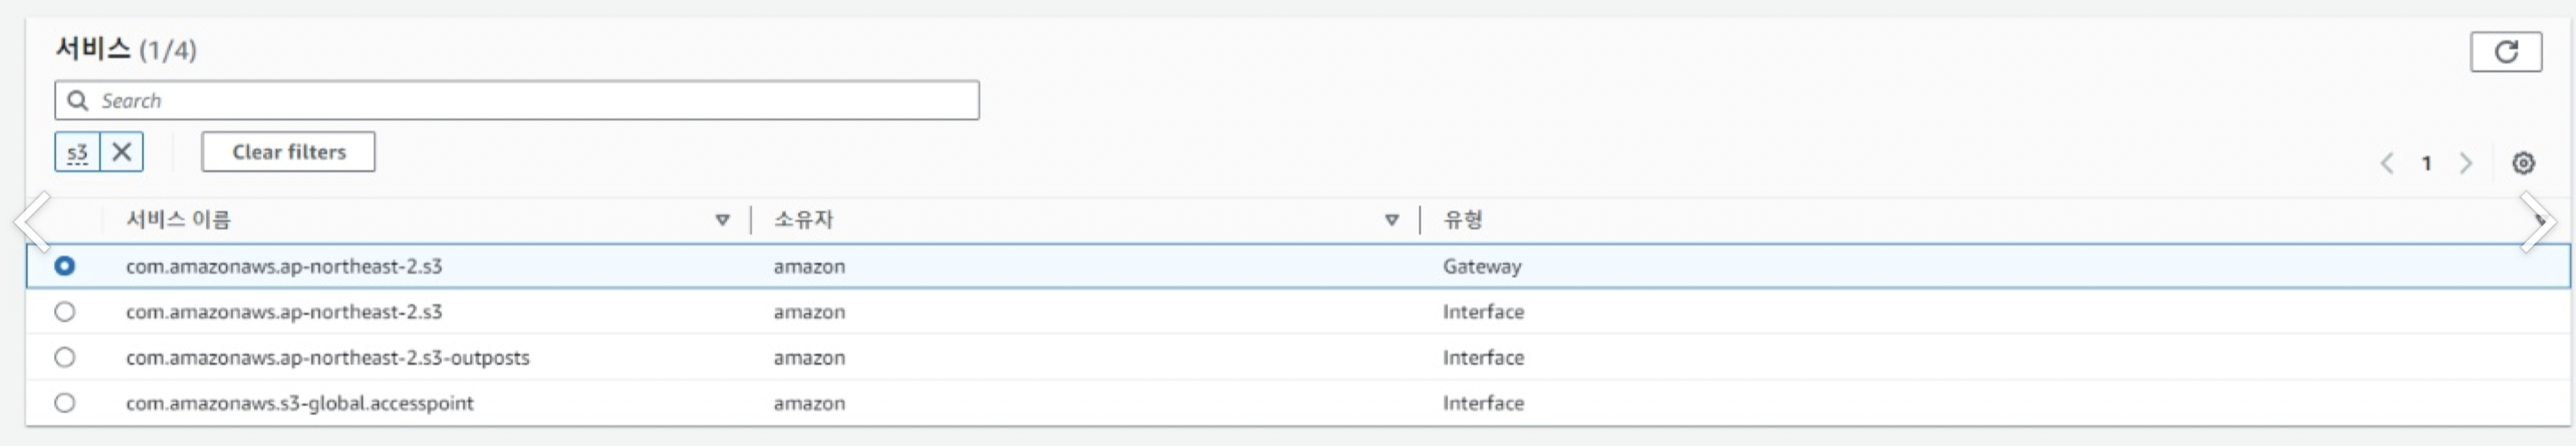The image size is (2576, 446).
Task: Click 유형 column header
Action: [1462, 220]
